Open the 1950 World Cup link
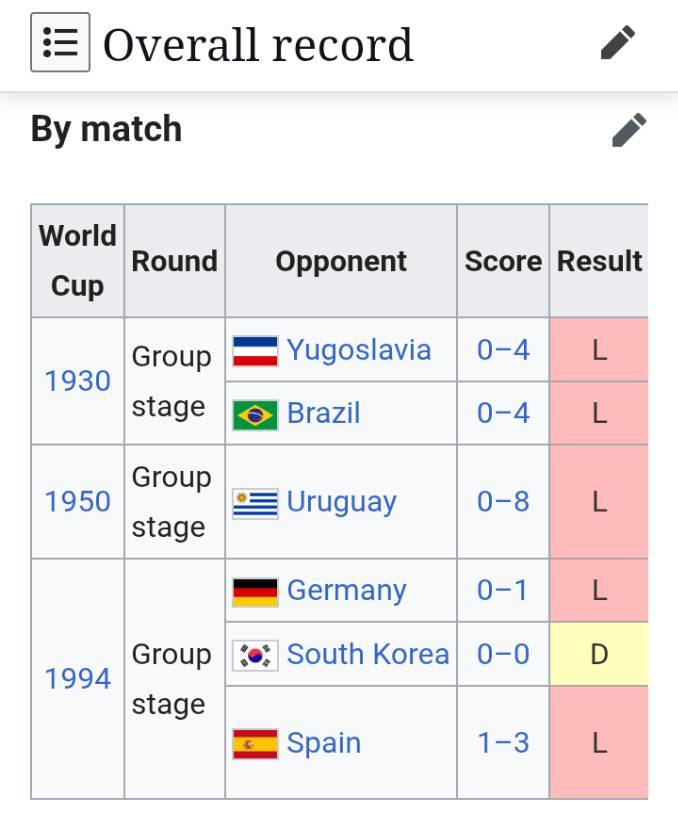Screen dimensions: 678x830 (77, 501)
